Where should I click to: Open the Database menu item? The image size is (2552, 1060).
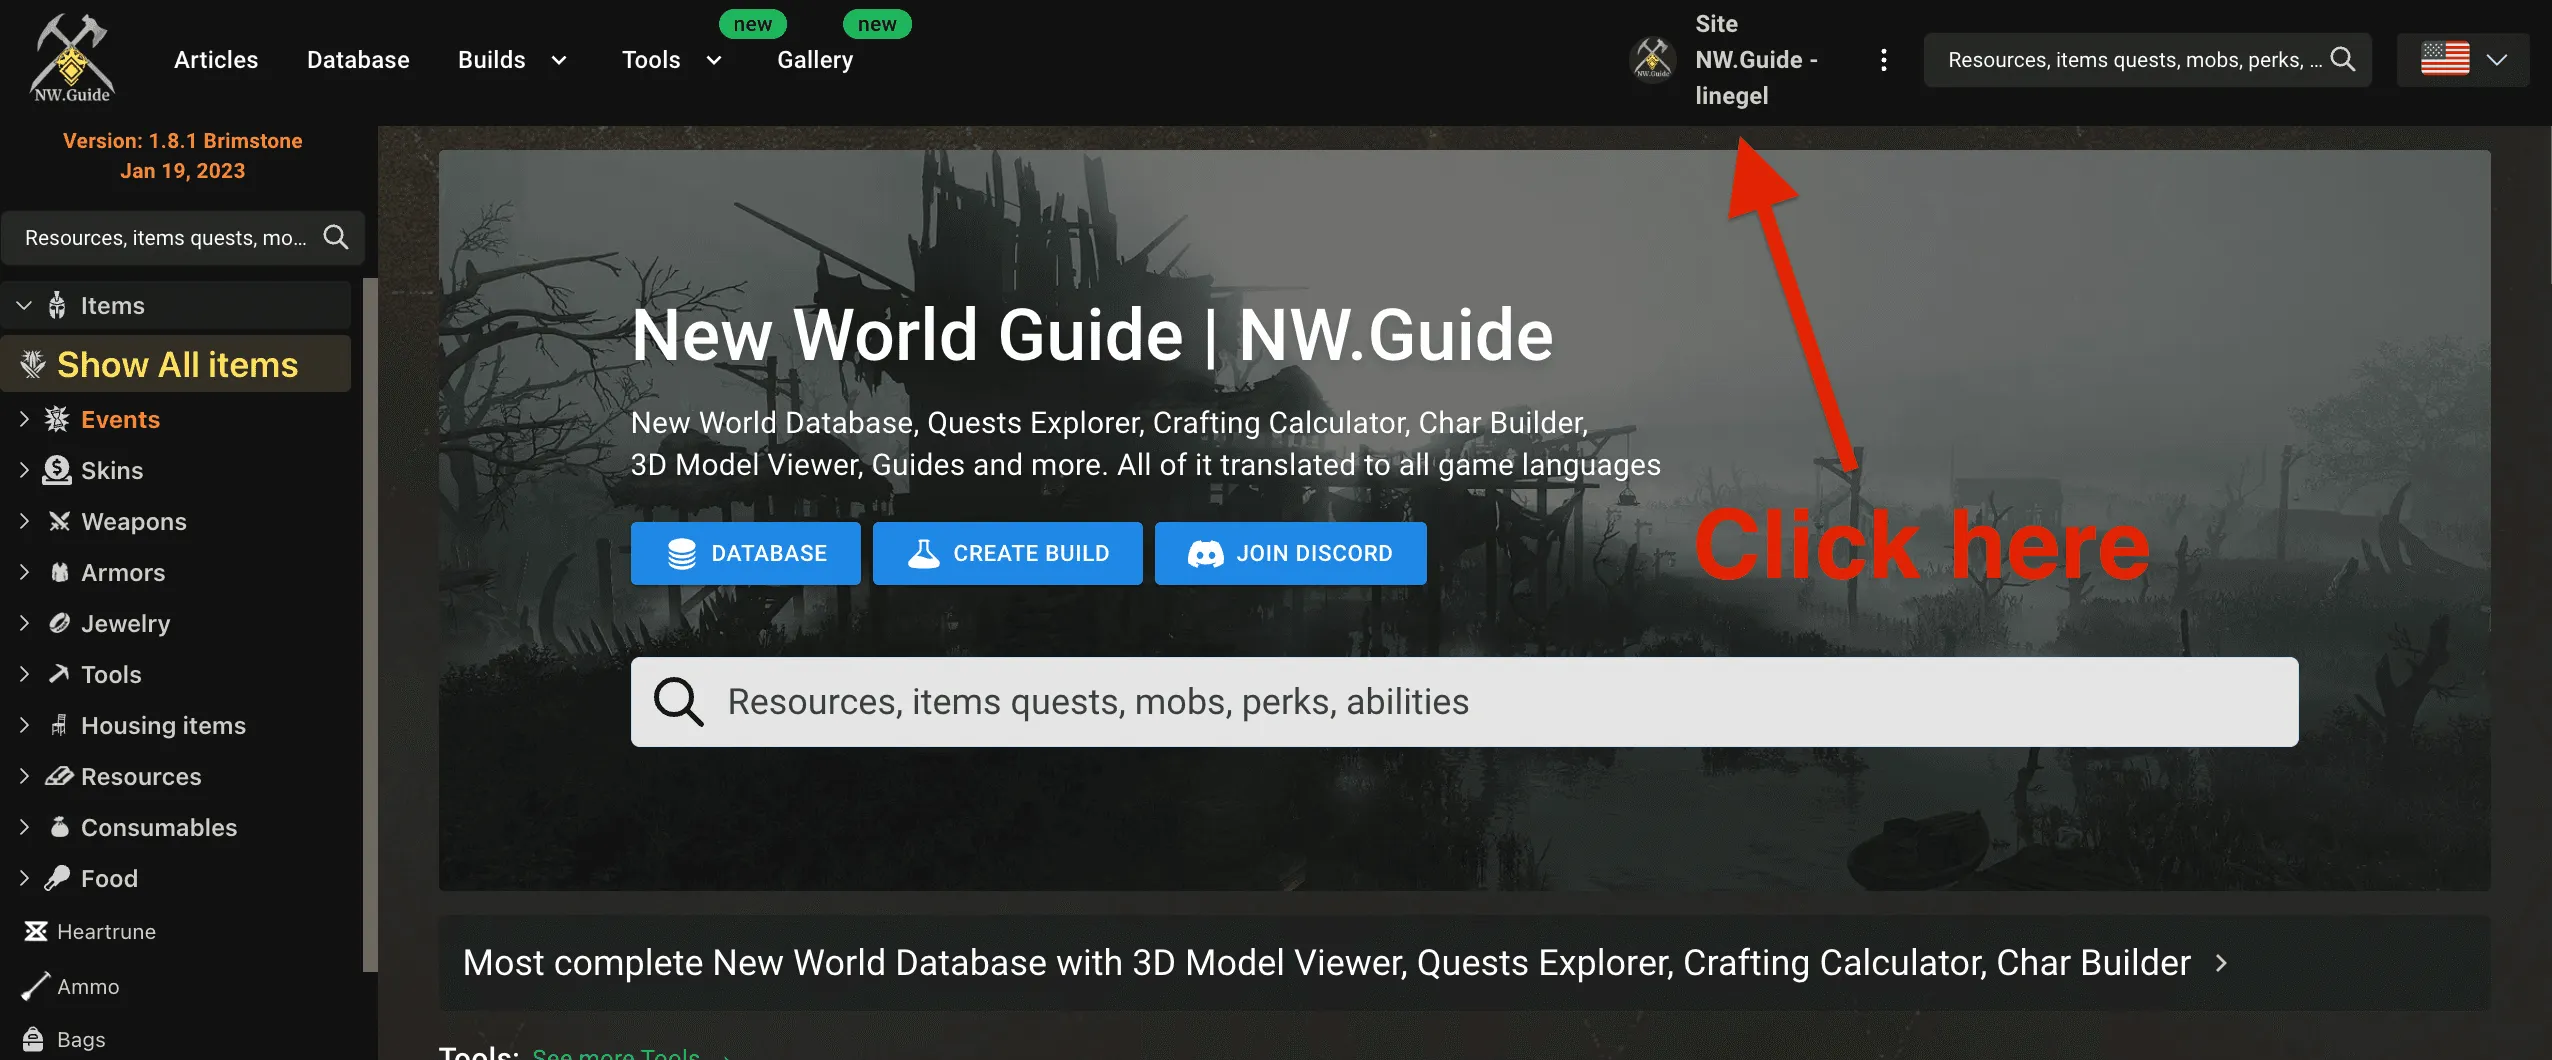[358, 60]
